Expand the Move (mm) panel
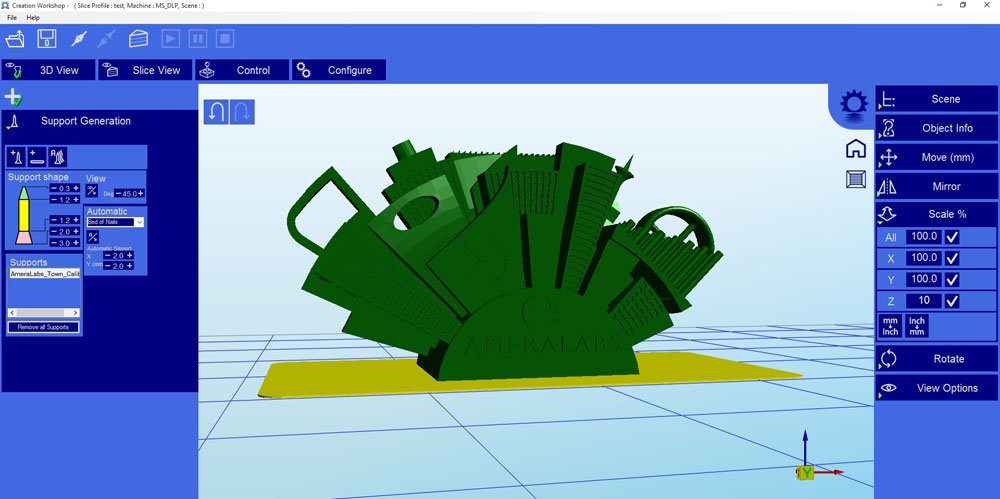The height and width of the screenshot is (499, 1000). pyautogui.click(x=936, y=158)
